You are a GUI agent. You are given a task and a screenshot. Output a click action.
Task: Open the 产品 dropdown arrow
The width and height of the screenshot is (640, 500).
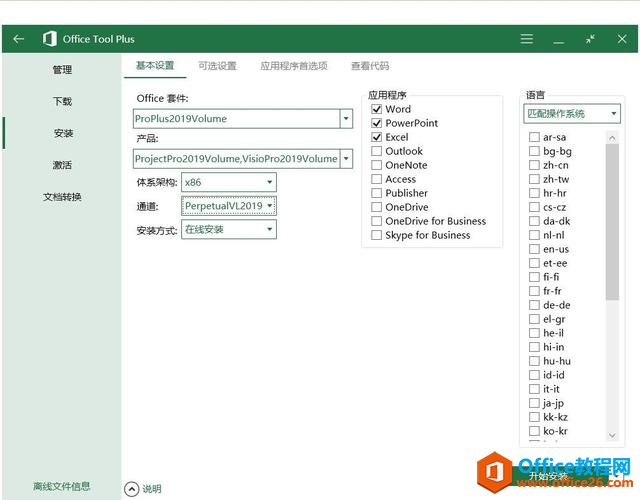pyautogui.click(x=346, y=158)
